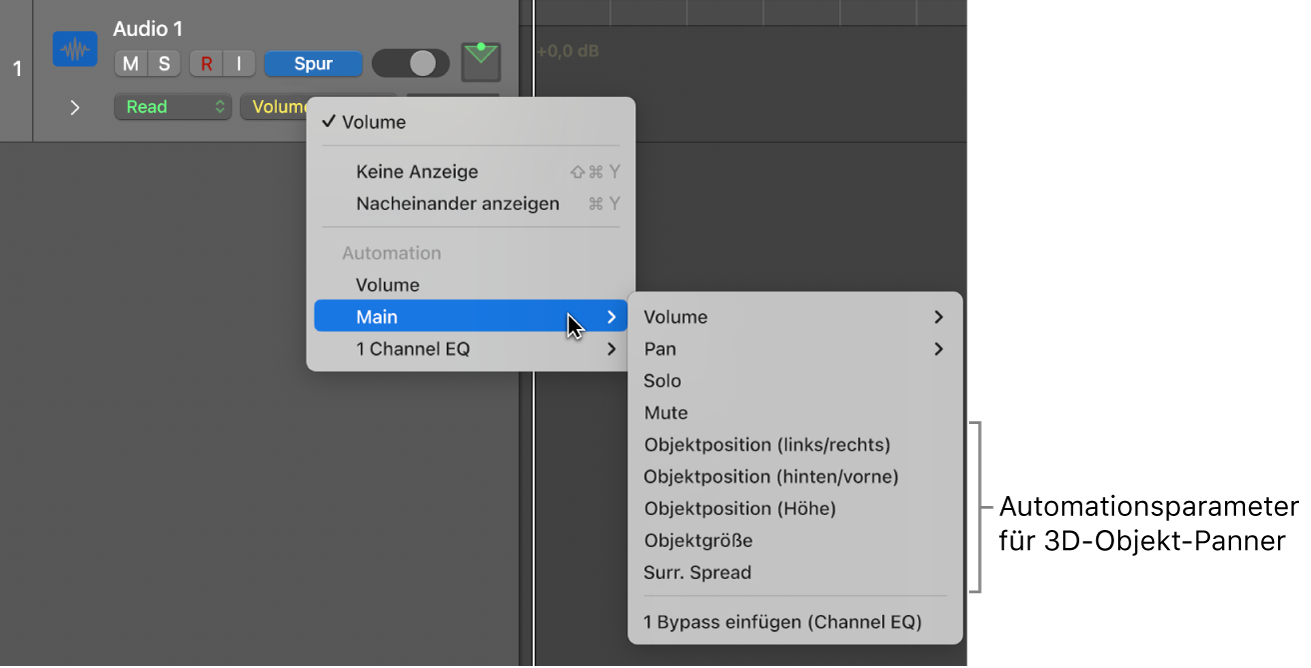Click "1 Bypass einfügen (Channel EQ)"
The height and width of the screenshot is (668, 1311).
point(782,621)
